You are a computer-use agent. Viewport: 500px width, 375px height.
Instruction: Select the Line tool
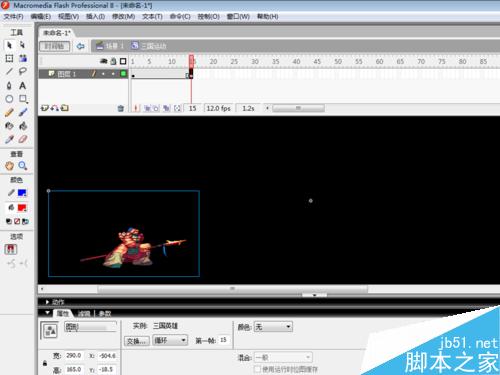tap(9, 71)
